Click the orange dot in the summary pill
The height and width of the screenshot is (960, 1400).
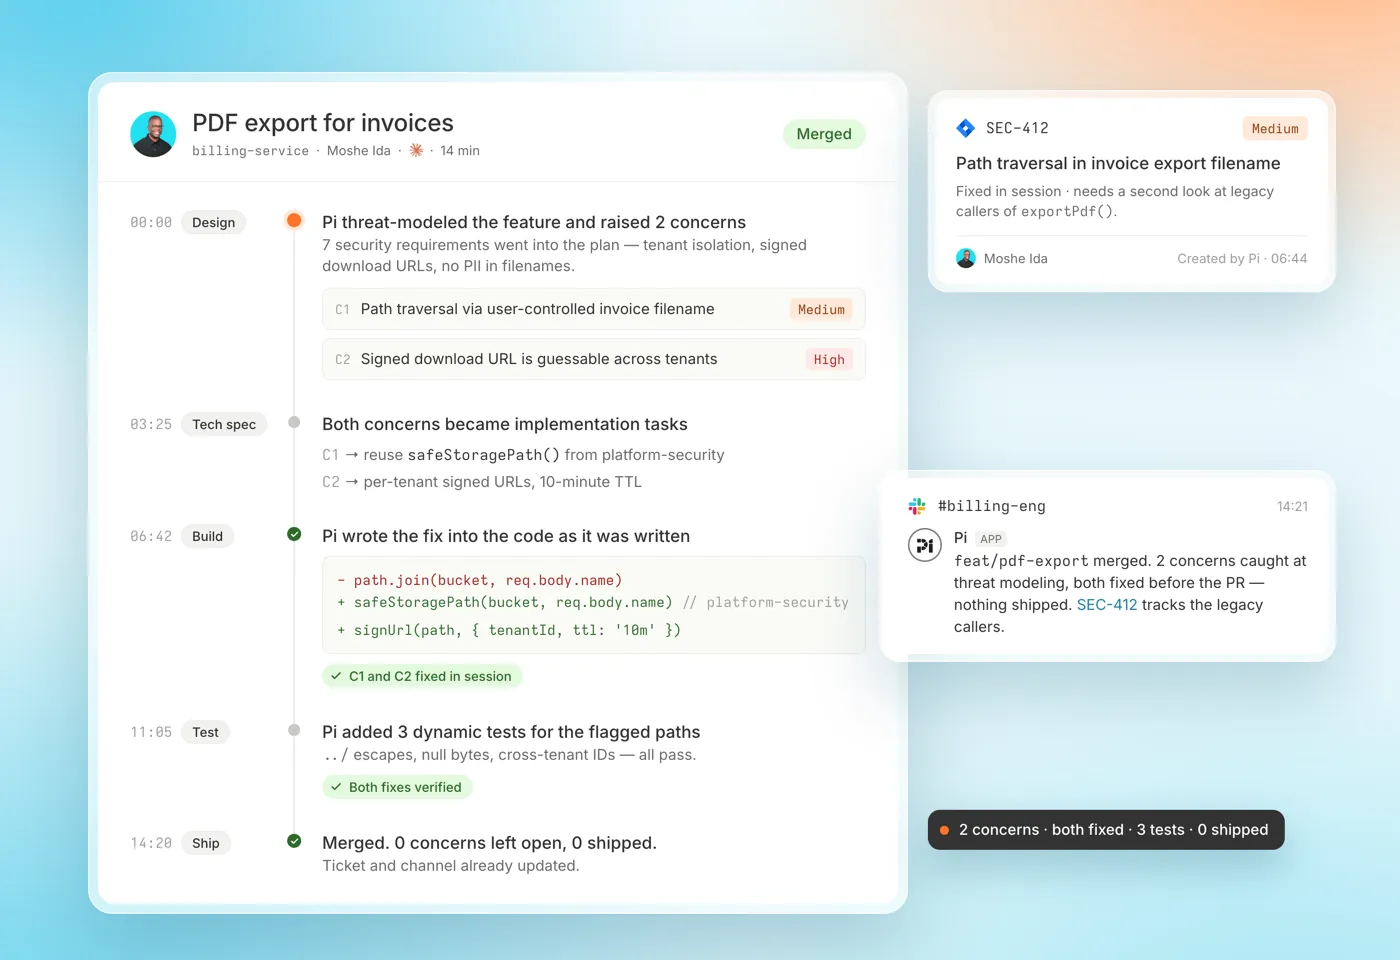pyautogui.click(x=944, y=830)
